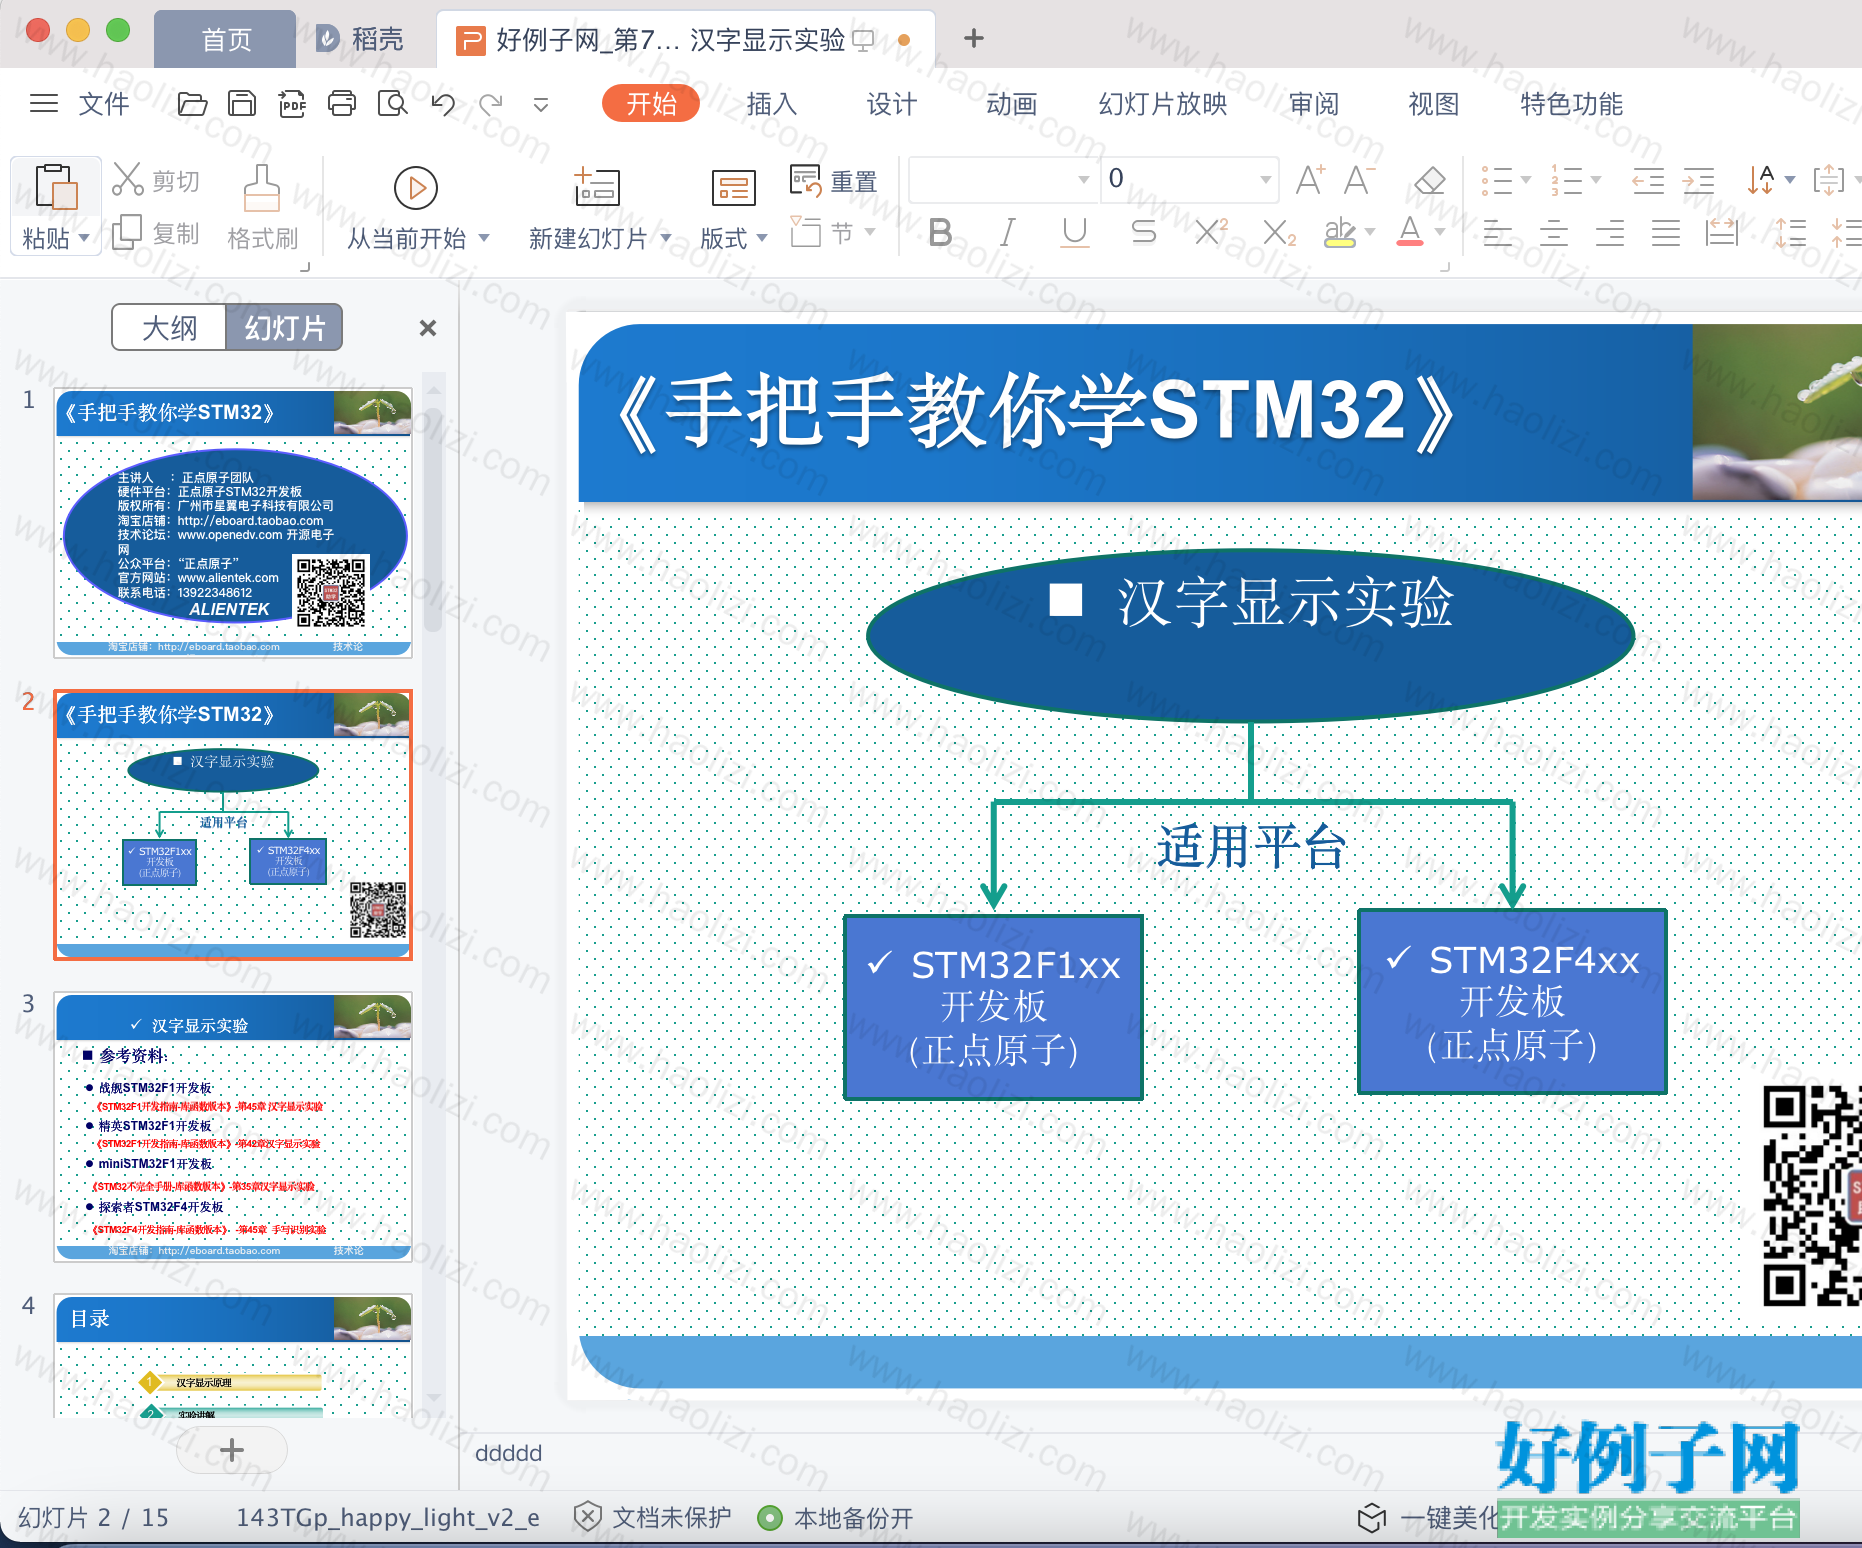Expand the 粘贴 paste options arrow
This screenshot has height=1548, width=1862.
tap(84, 238)
